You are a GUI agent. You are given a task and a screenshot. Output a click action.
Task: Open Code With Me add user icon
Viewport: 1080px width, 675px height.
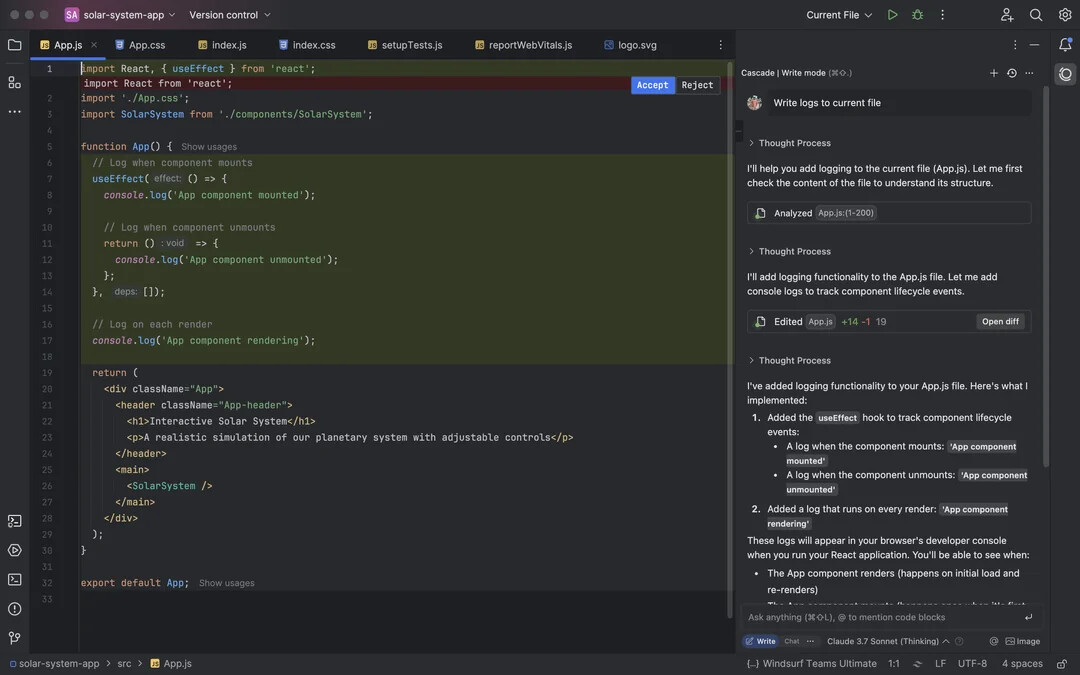(x=1007, y=14)
